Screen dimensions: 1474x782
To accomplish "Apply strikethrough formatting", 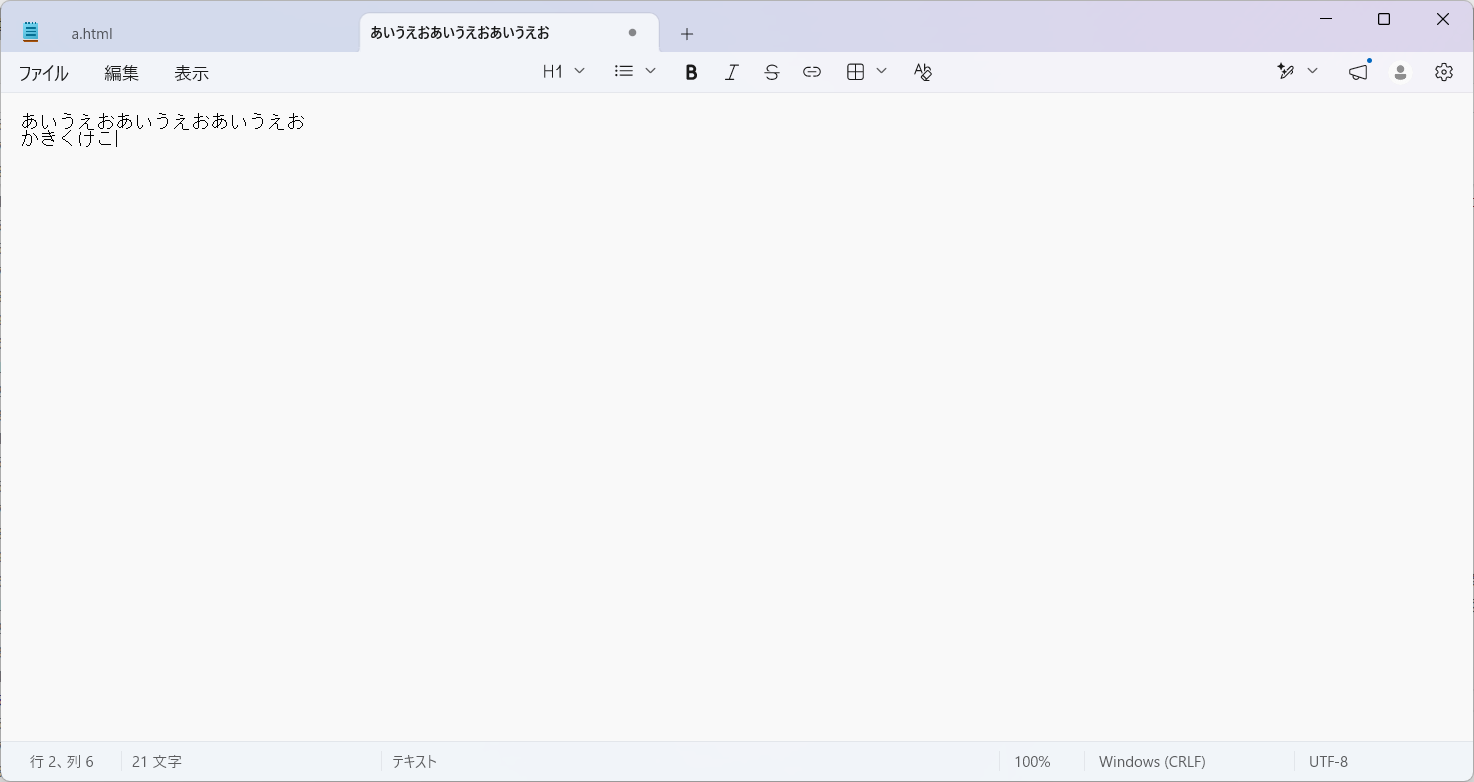I will point(771,72).
